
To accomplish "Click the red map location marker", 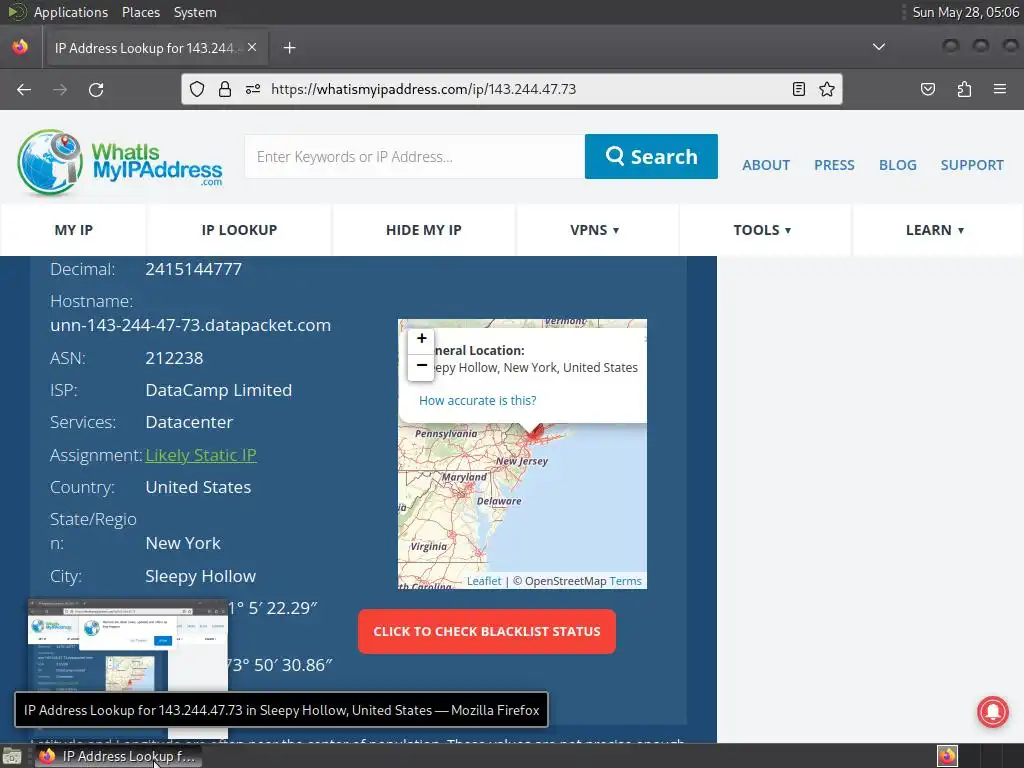I will point(536,431).
